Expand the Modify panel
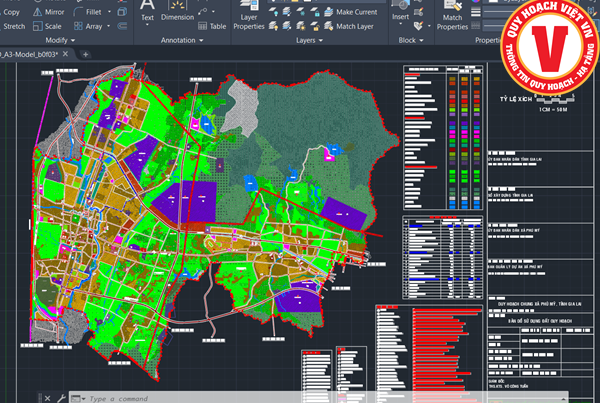Image resolution: width=600 pixels, height=403 pixels. 60,40
